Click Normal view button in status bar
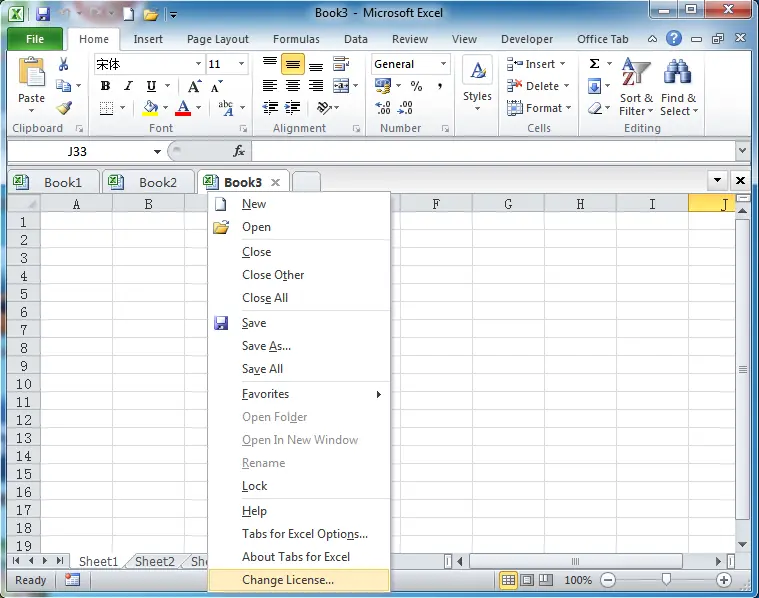This screenshot has width=759, height=598. point(508,580)
